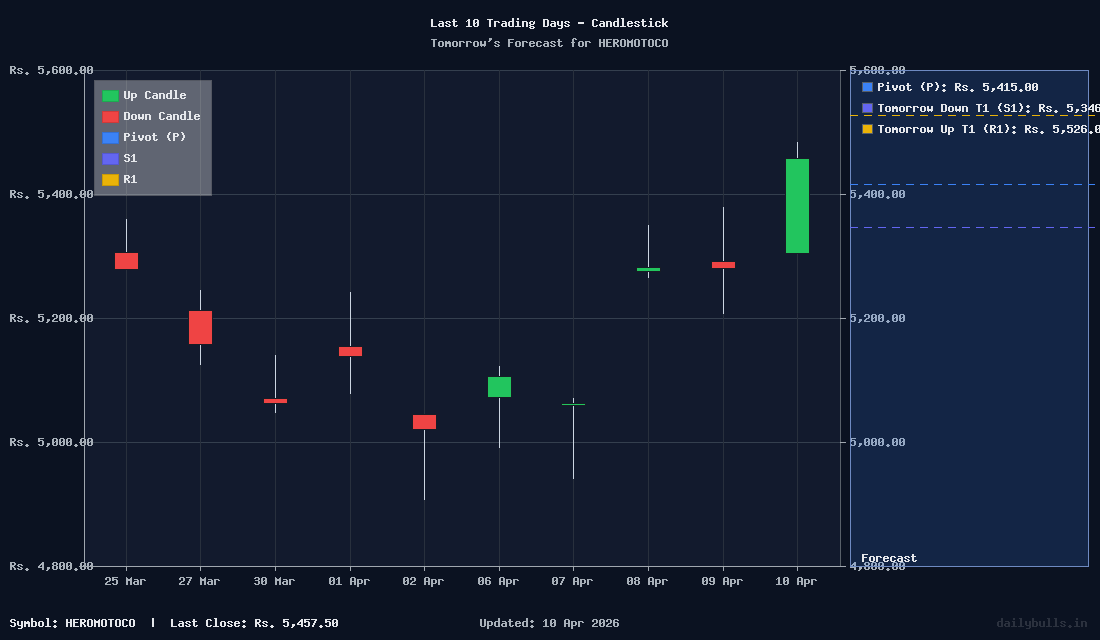Click the Tomorrow Down T1 (S1) swatch
Screen dimensions: 1100x640
click(866, 108)
